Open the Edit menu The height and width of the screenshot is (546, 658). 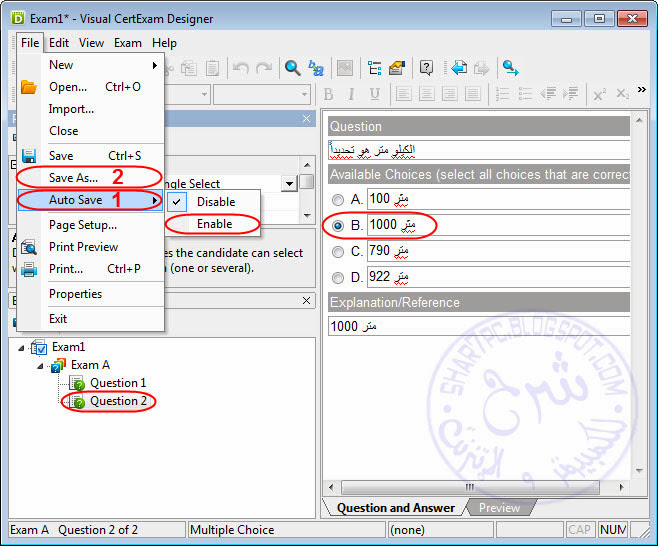[x=59, y=43]
